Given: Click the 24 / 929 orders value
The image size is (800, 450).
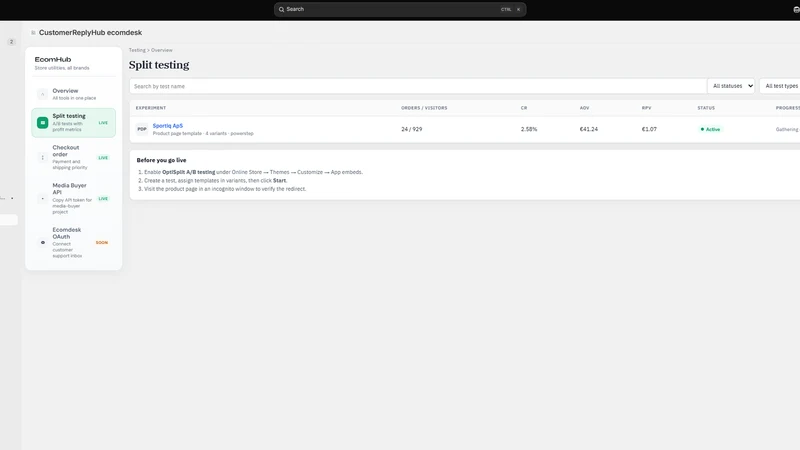Looking at the screenshot, I should coord(411,130).
